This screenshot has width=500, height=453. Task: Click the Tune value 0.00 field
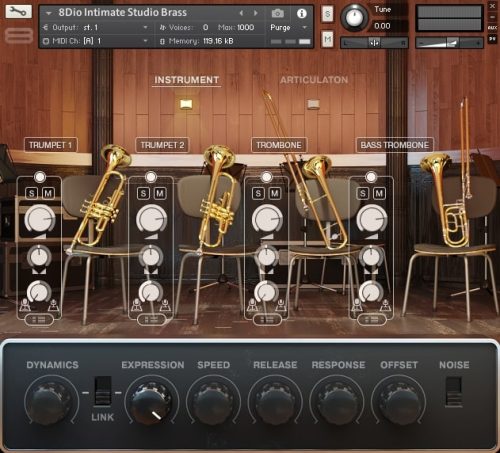point(382,26)
